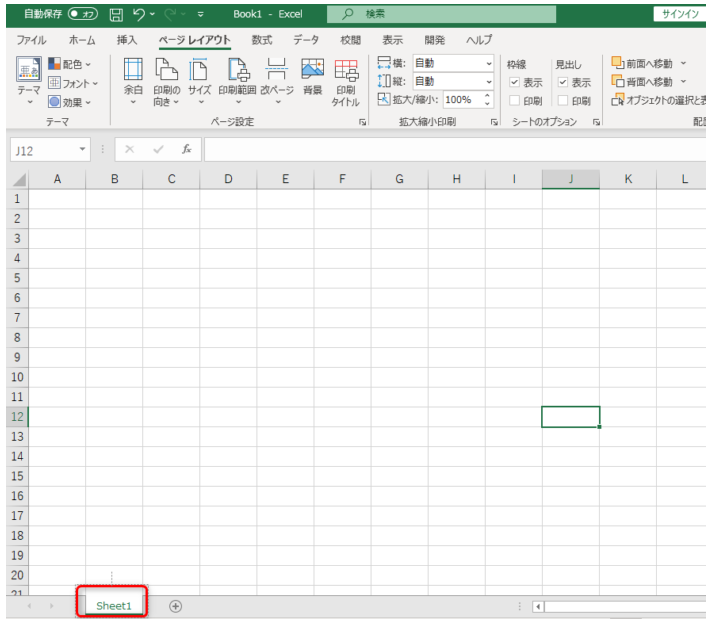Select the Sheet1 worksheet tab
This screenshot has width=719, height=625.
coord(113,606)
